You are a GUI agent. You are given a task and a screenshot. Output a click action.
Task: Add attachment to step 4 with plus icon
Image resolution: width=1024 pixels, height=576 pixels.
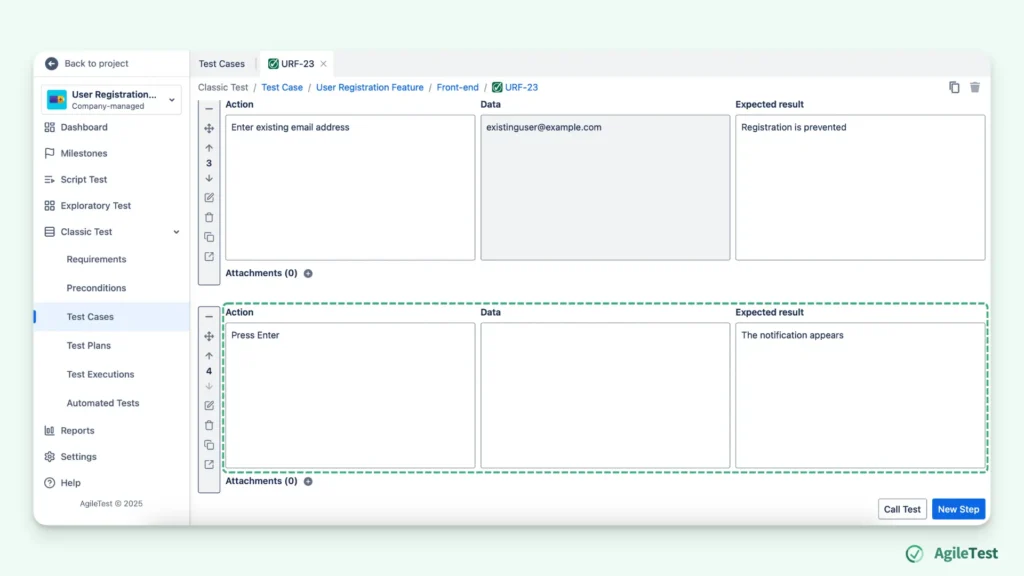point(308,481)
